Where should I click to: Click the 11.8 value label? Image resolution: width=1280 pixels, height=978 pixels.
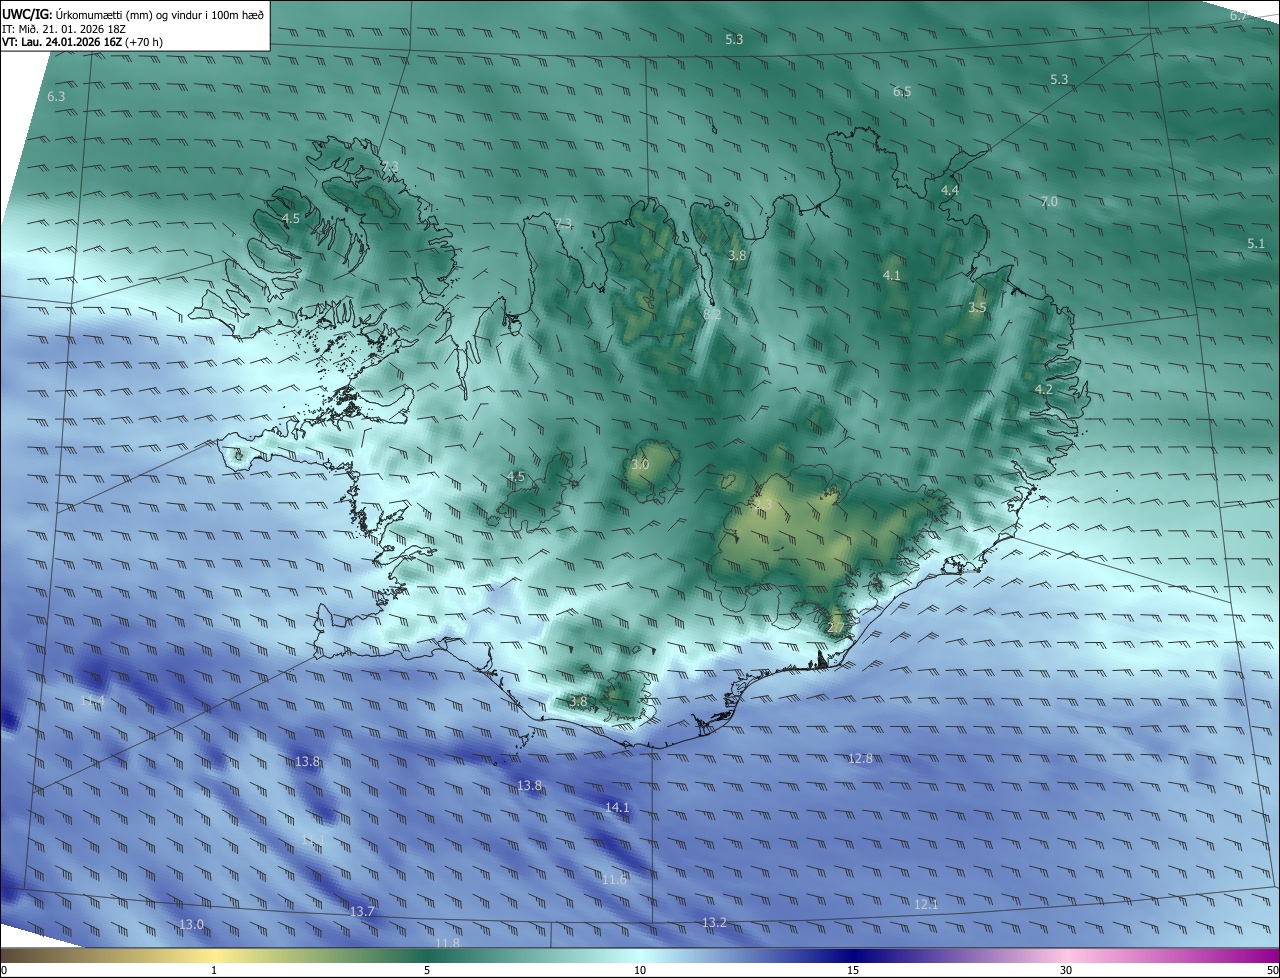[x=447, y=942]
